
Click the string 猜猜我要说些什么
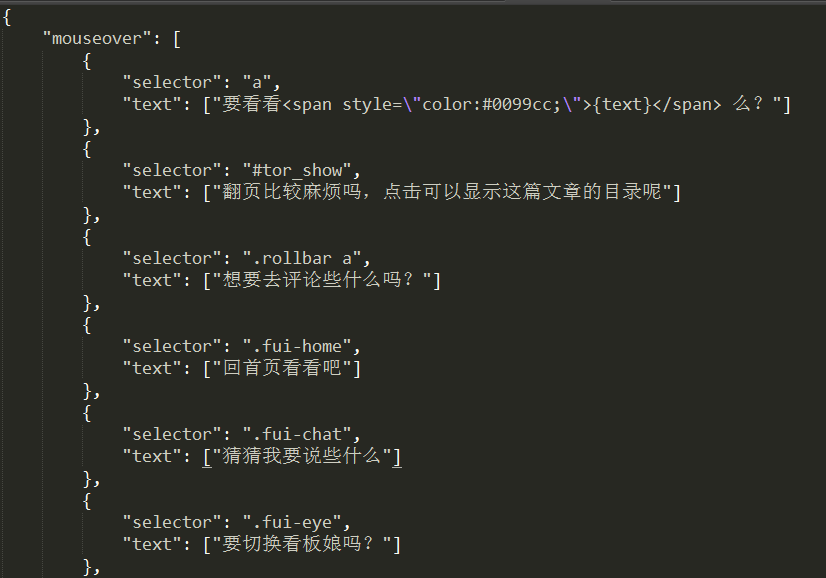[x=302, y=456]
